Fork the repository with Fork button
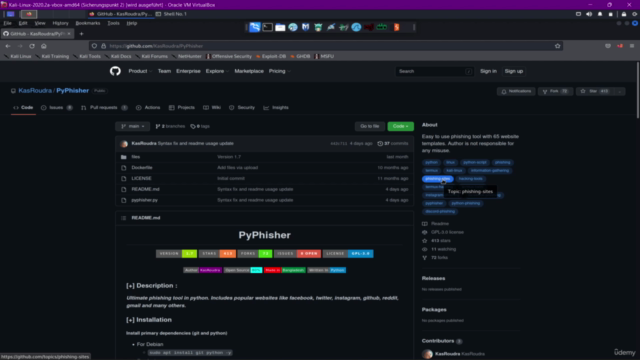Screen dimensions: 640x360 [x=555, y=91]
